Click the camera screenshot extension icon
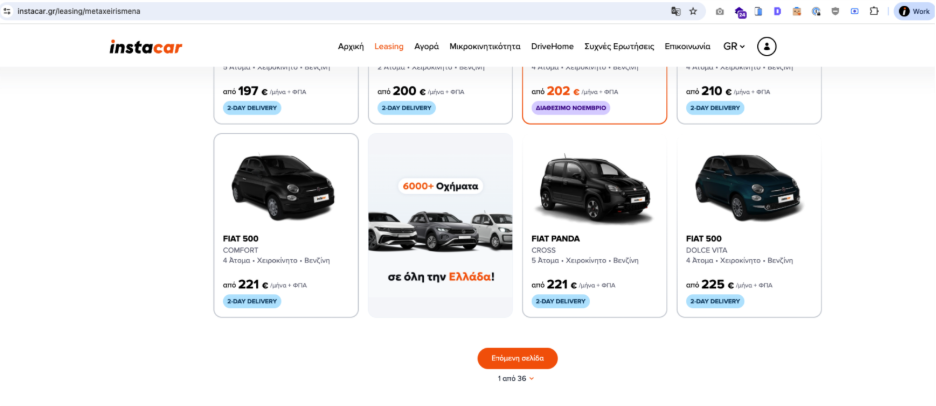Screen dimensions: 936x406 (x=719, y=11)
